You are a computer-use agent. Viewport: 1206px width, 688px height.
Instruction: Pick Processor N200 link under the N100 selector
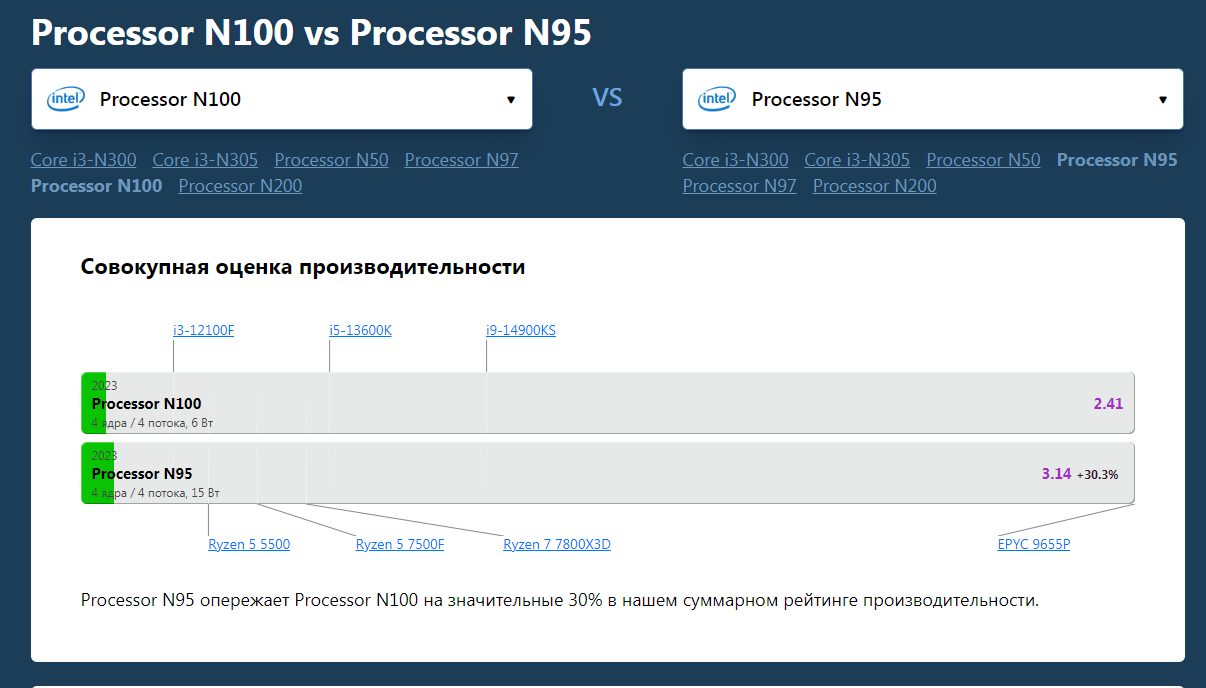tap(240, 186)
